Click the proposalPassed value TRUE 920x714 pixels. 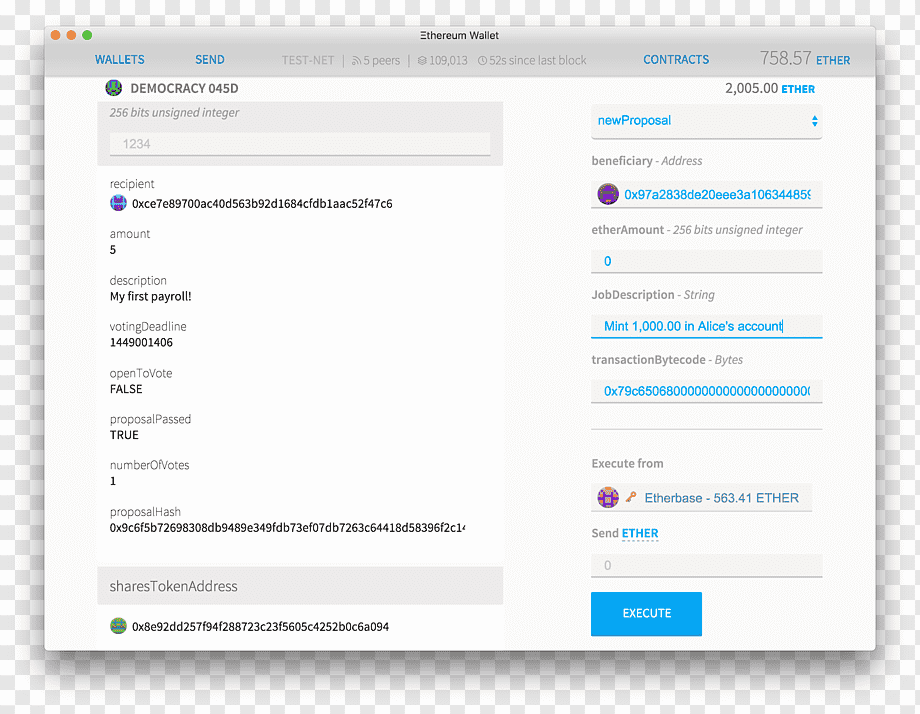(124, 435)
